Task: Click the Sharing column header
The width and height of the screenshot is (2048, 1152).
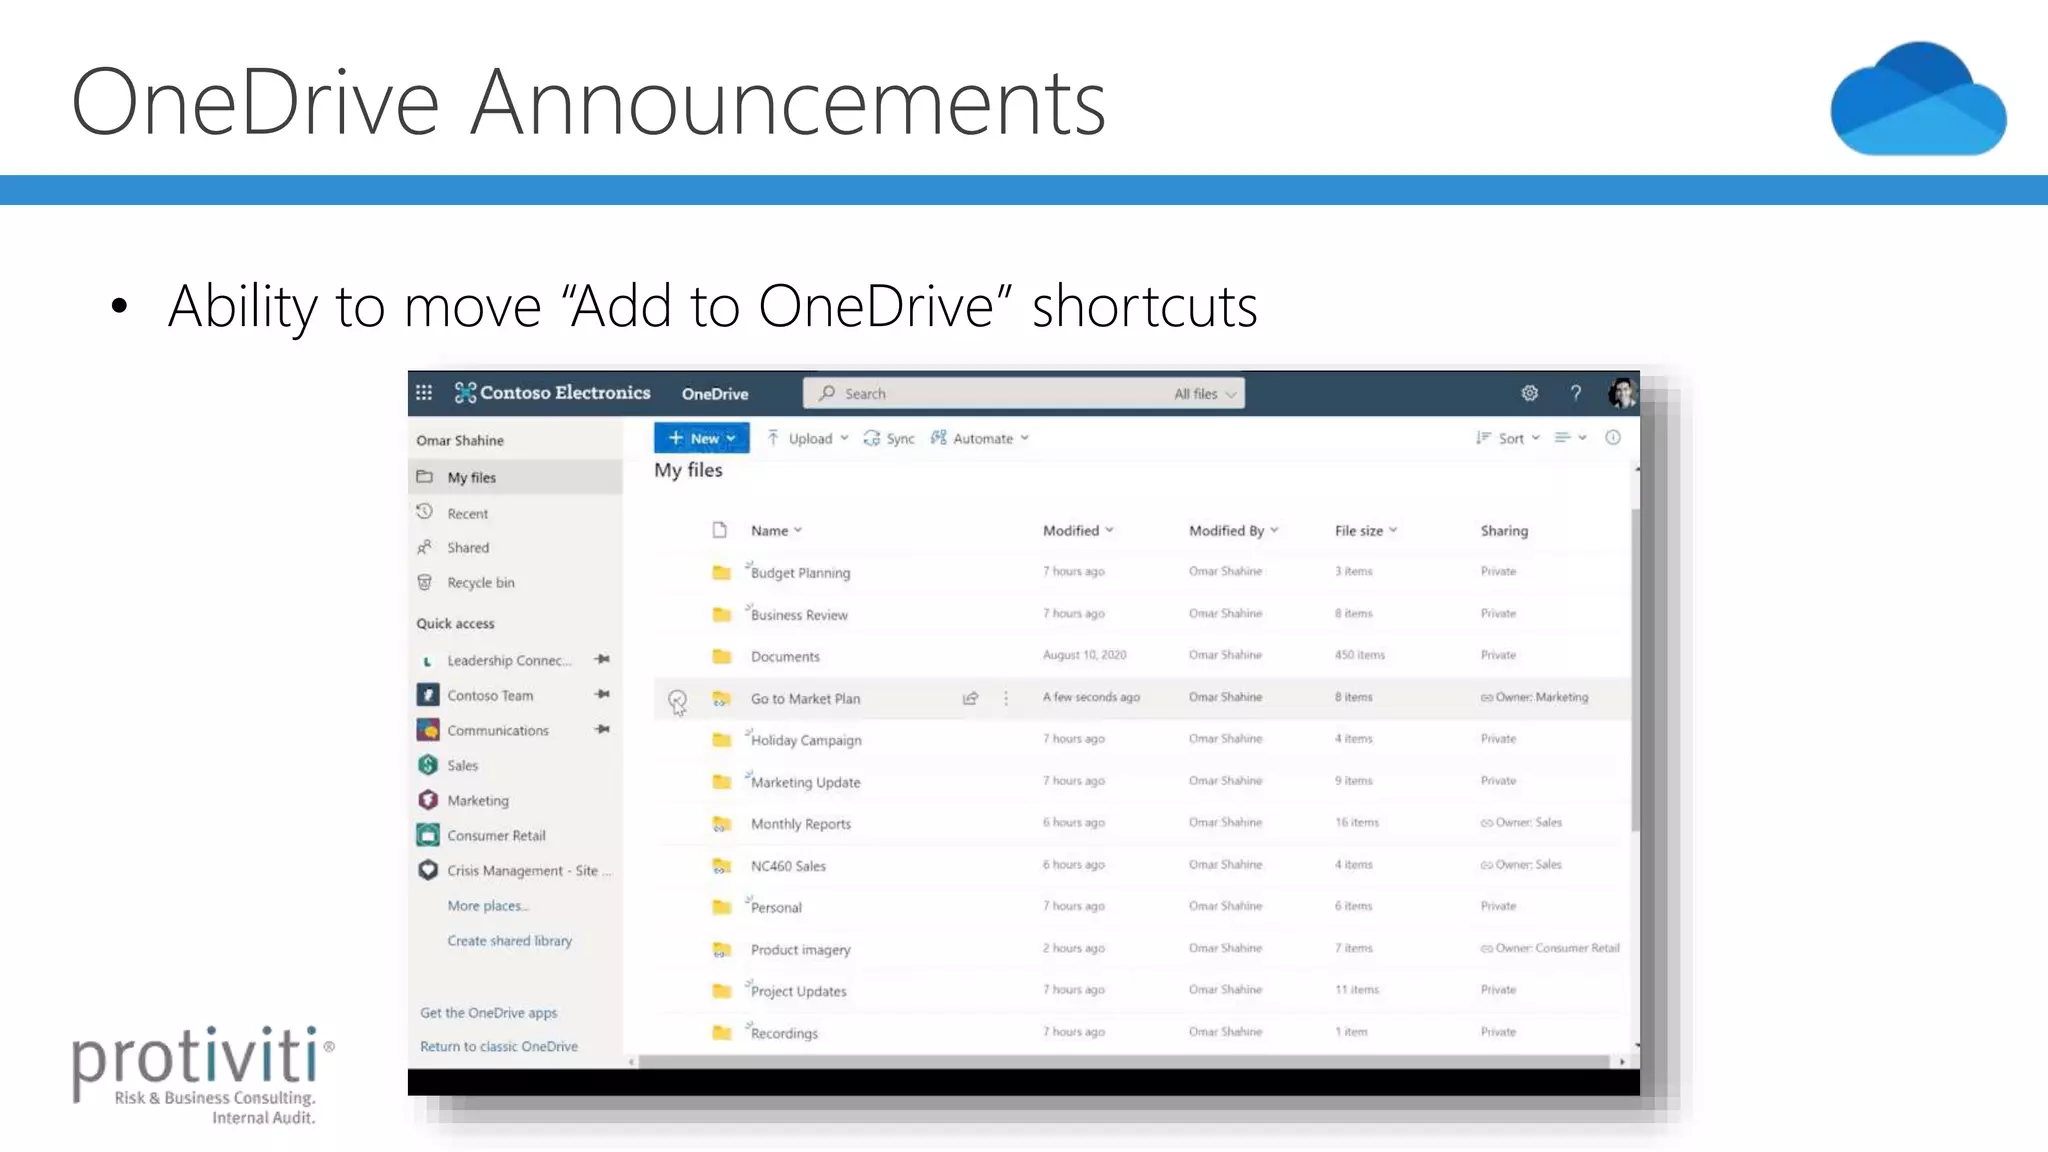Action: [1504, 530]
